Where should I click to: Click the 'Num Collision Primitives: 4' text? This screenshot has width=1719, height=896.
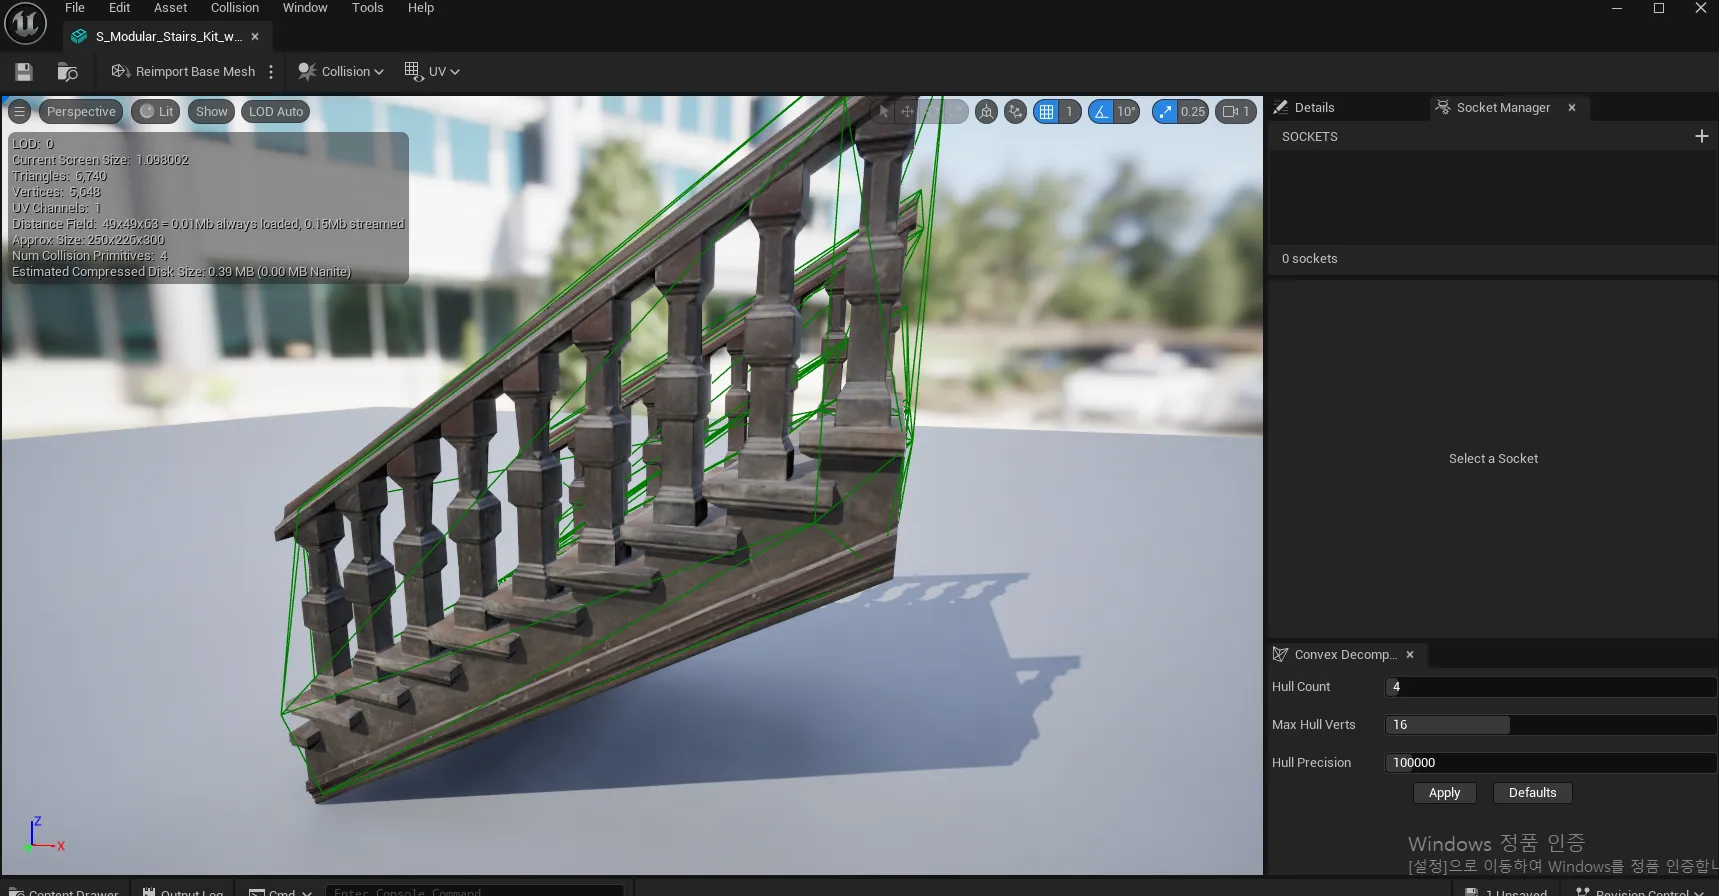(89, 256)
